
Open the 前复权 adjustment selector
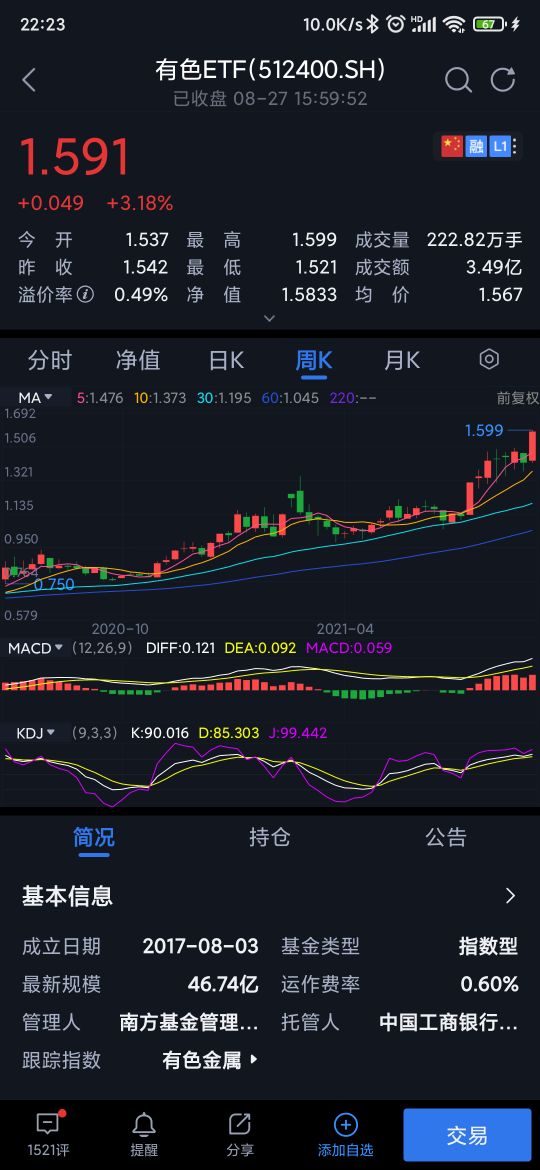[x=518, y=398]
